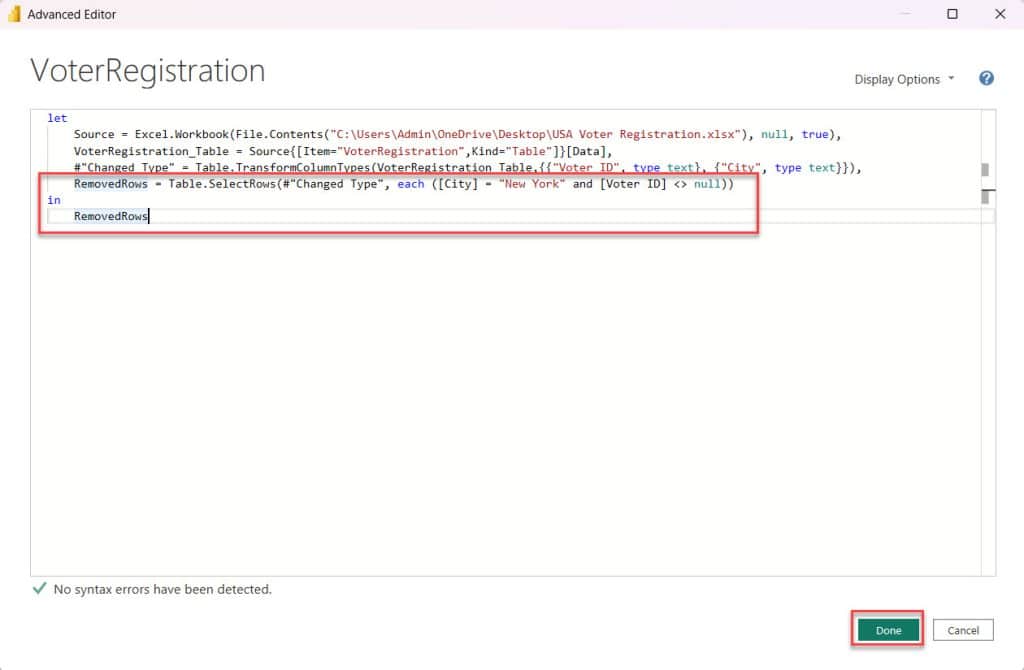The height and width of the screenshot is (670, 1024).
Task: Open the help question mark icon
Action: tap(986, 78)
